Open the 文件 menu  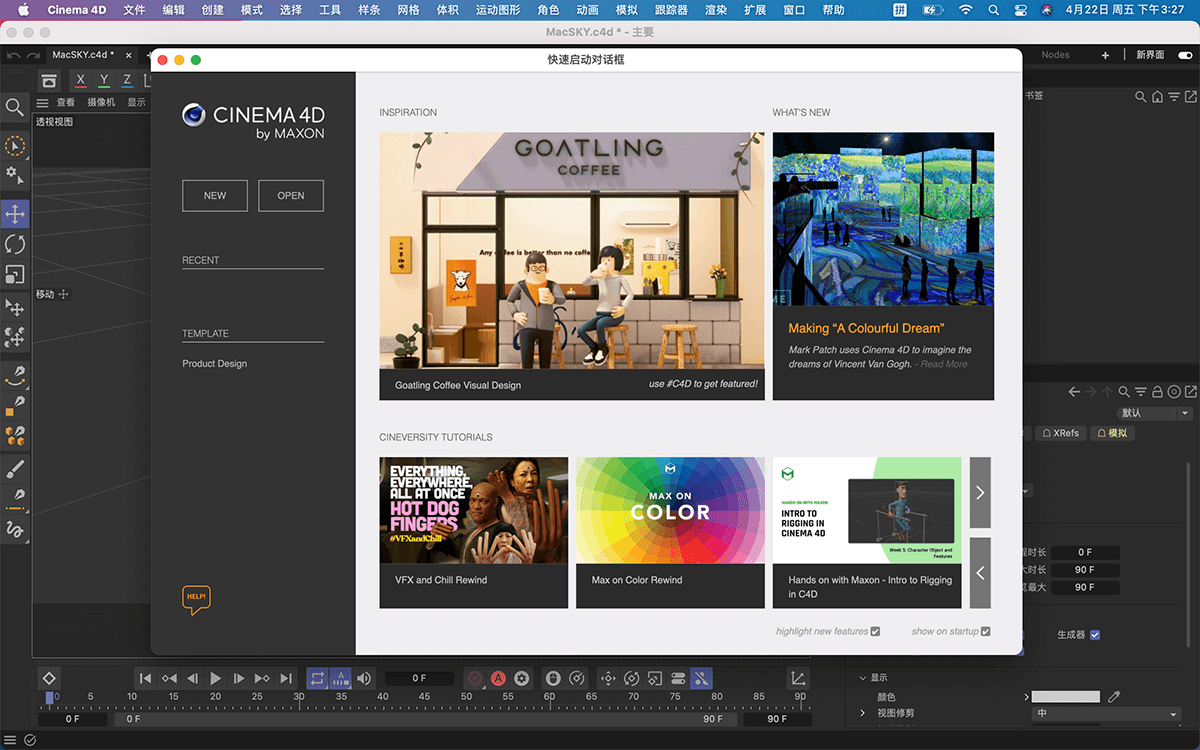pos(134,10)
